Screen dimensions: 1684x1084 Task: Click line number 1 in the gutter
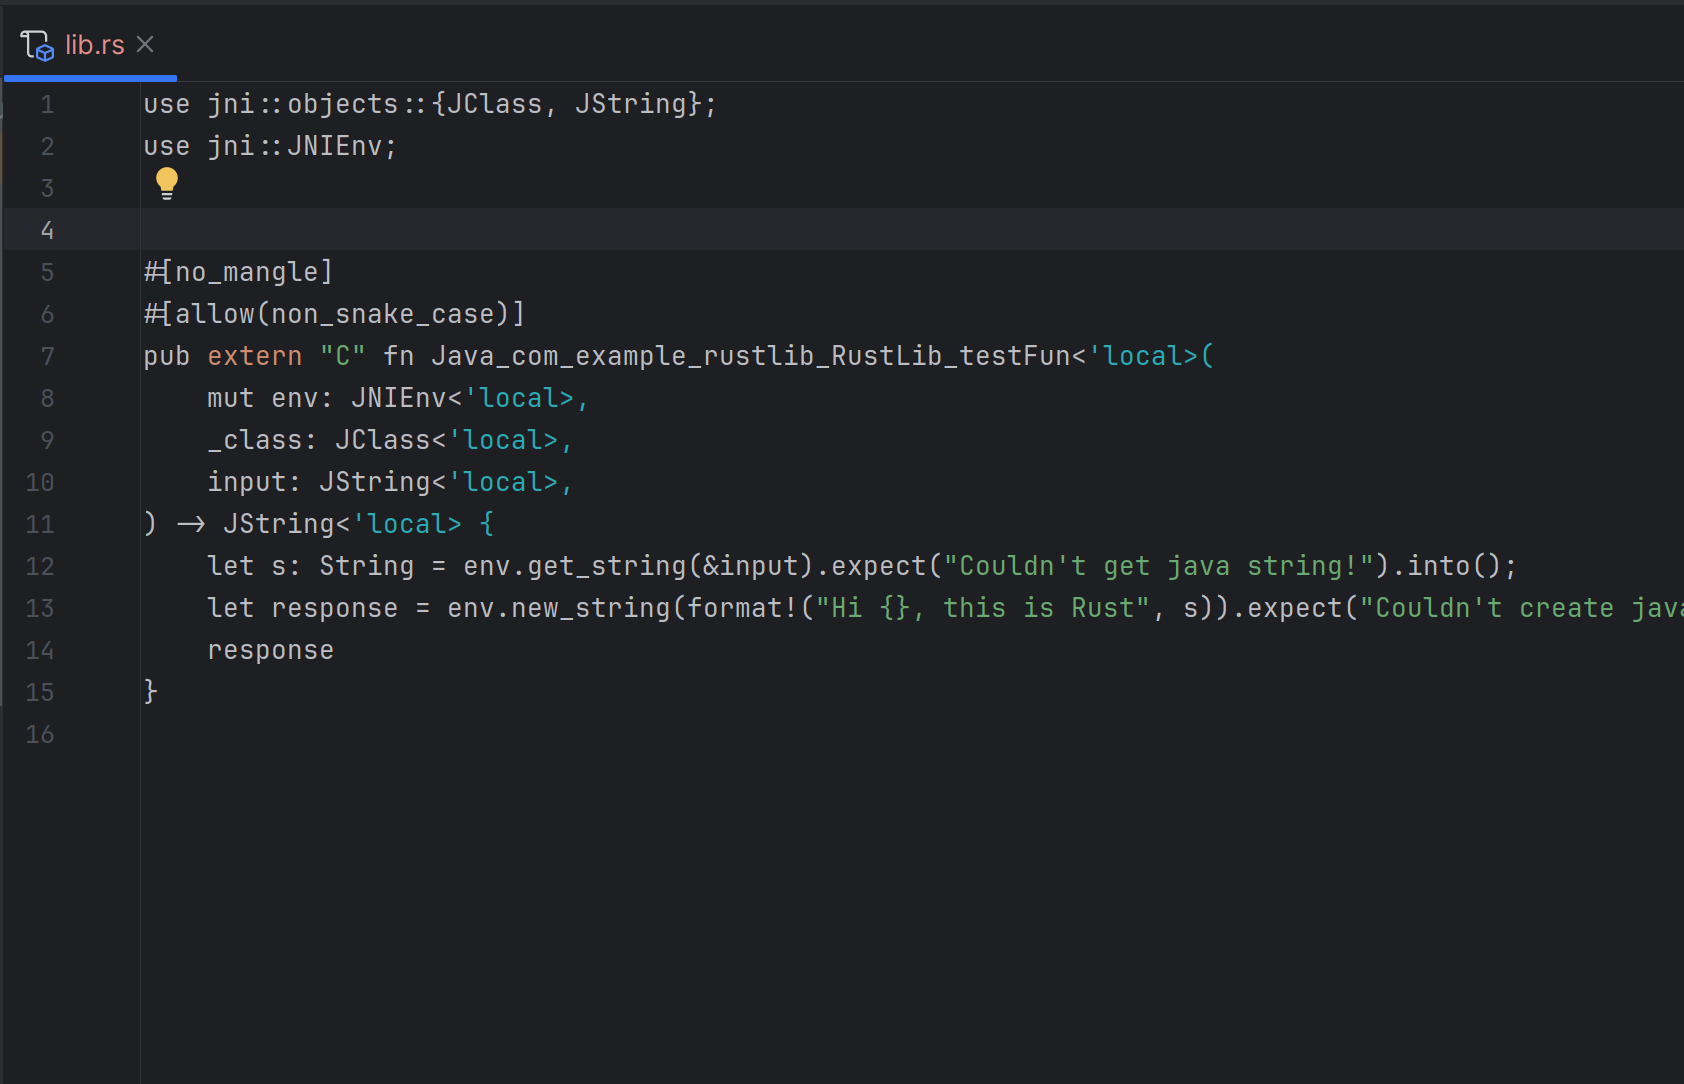click(46, 104)
